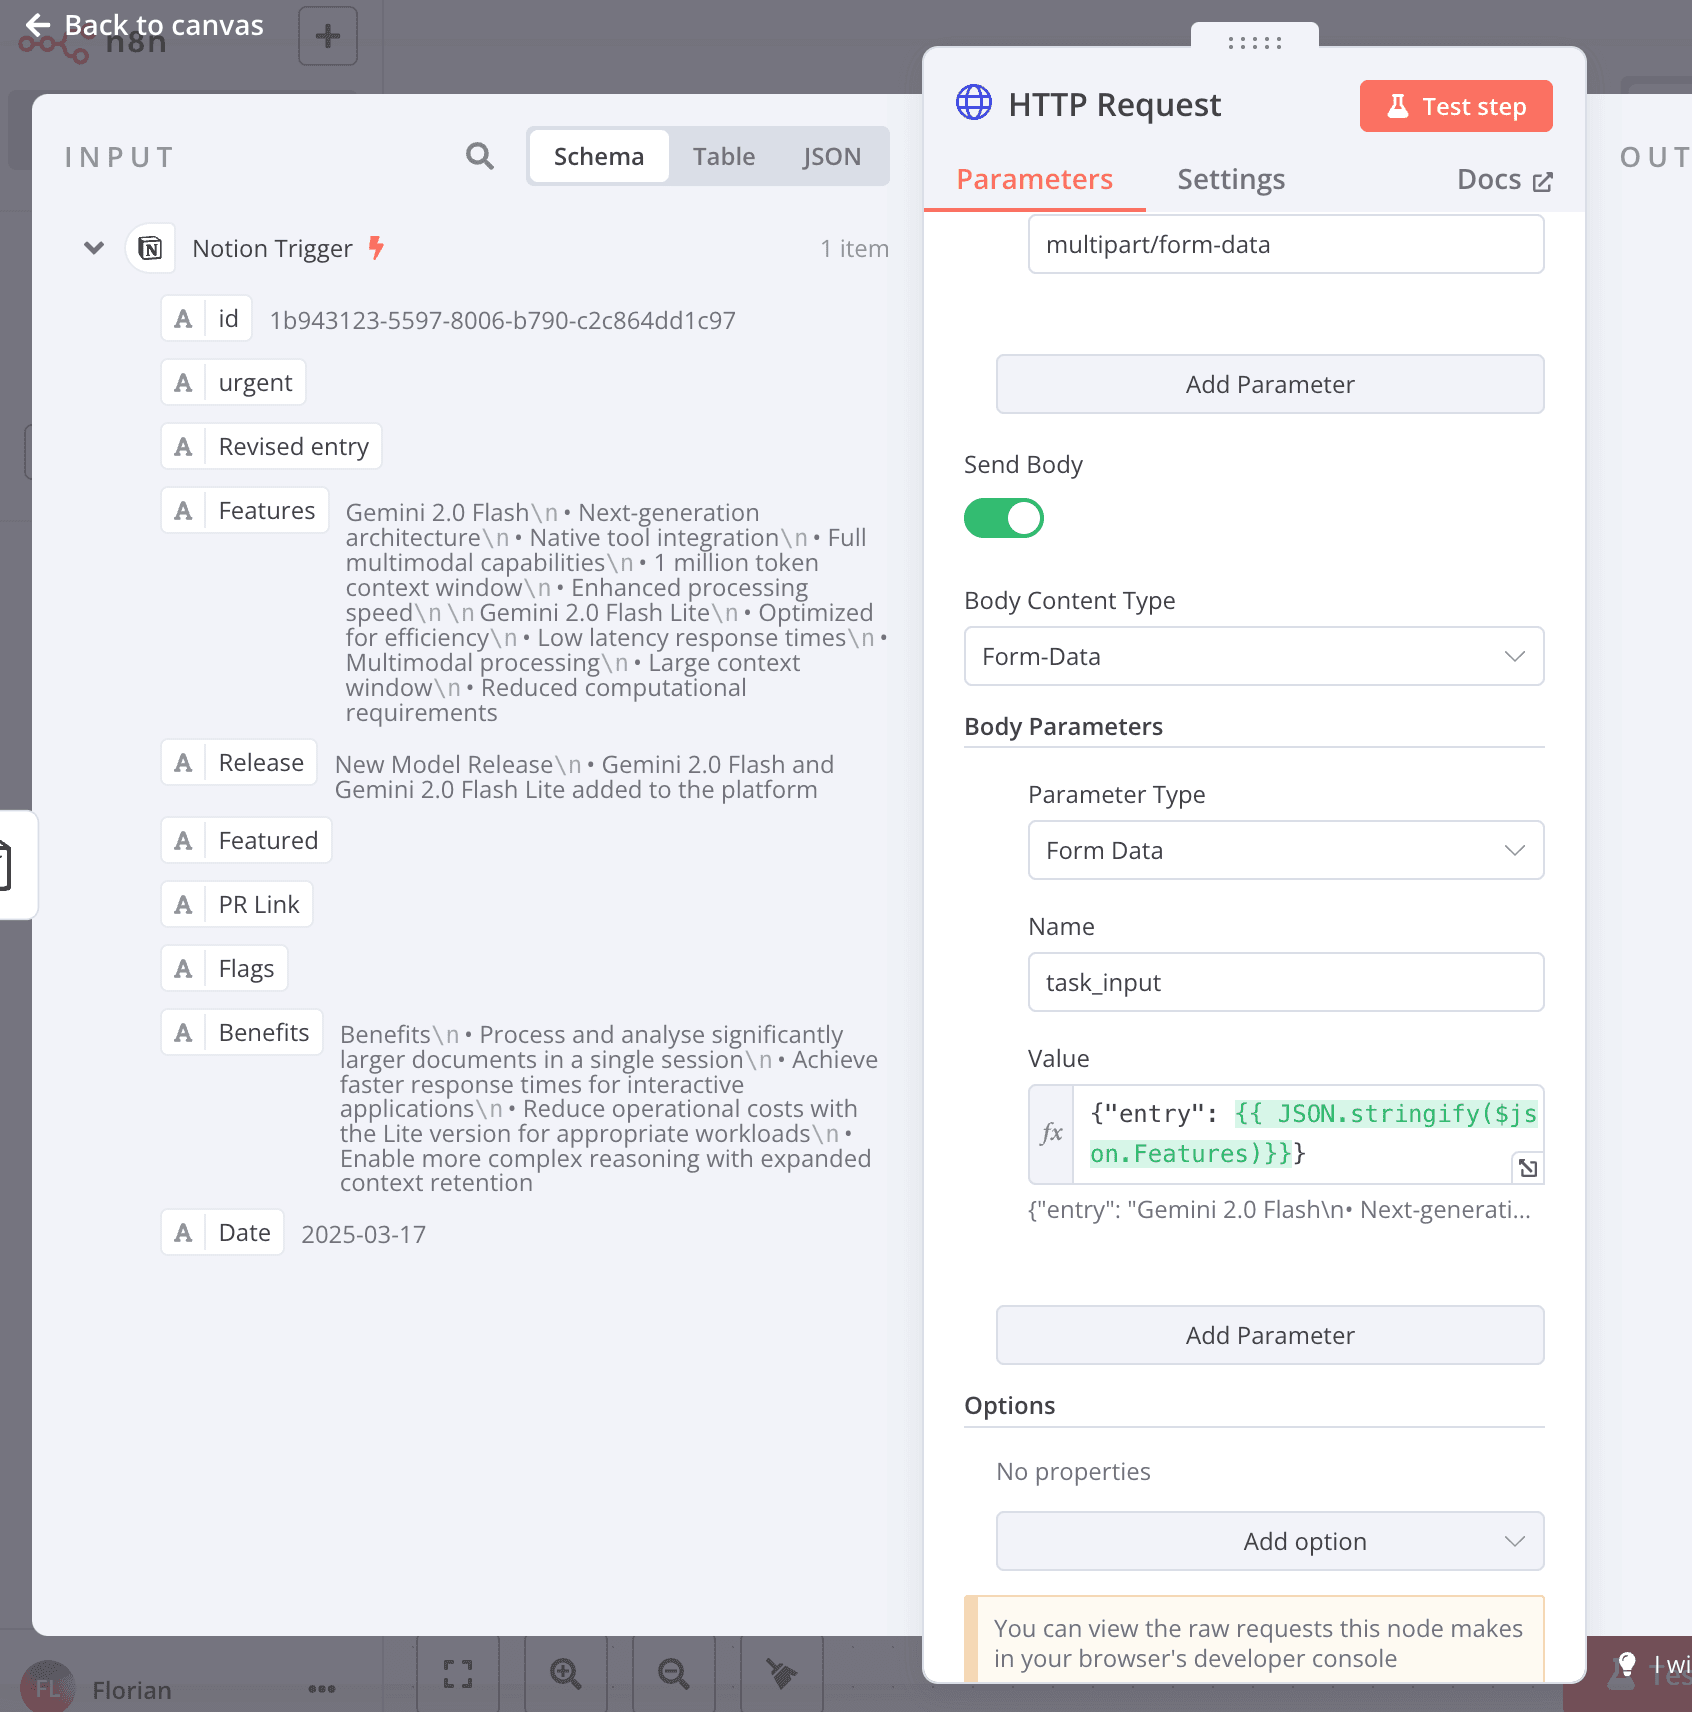
Task: Click the type icon beside Date field
Action: click(183, 1233)
